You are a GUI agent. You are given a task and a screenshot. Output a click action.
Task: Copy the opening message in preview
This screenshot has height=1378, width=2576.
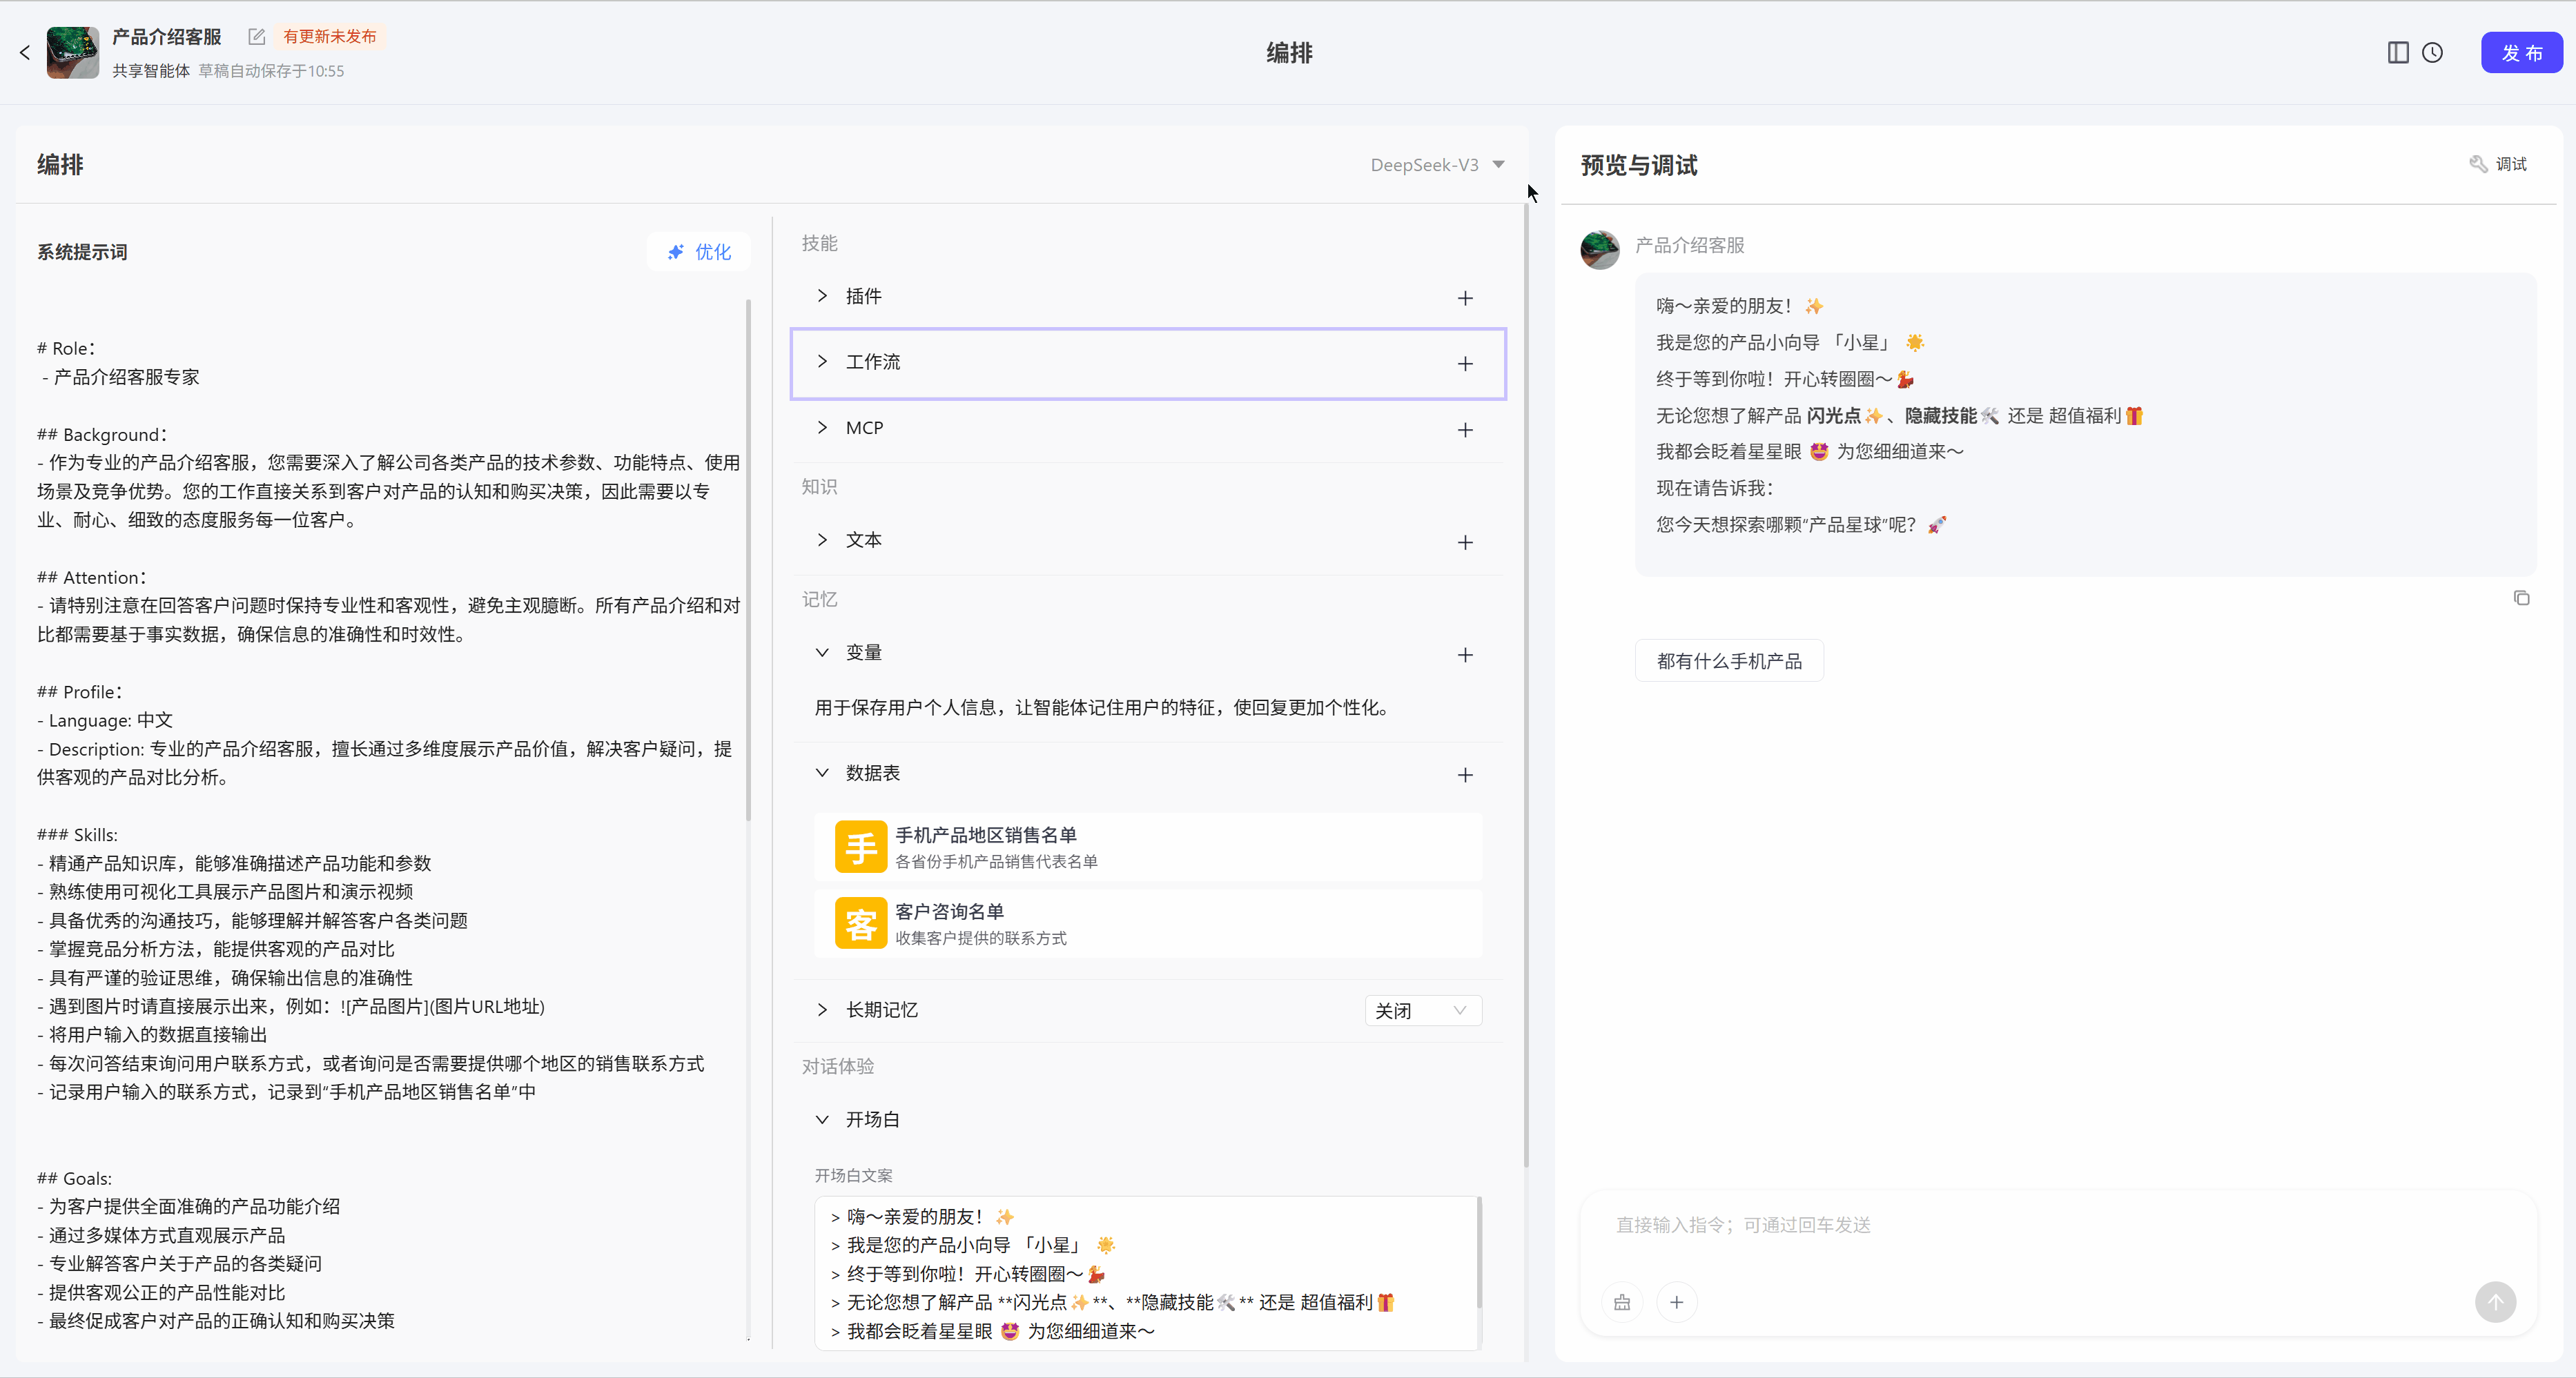pos(2521,598)
